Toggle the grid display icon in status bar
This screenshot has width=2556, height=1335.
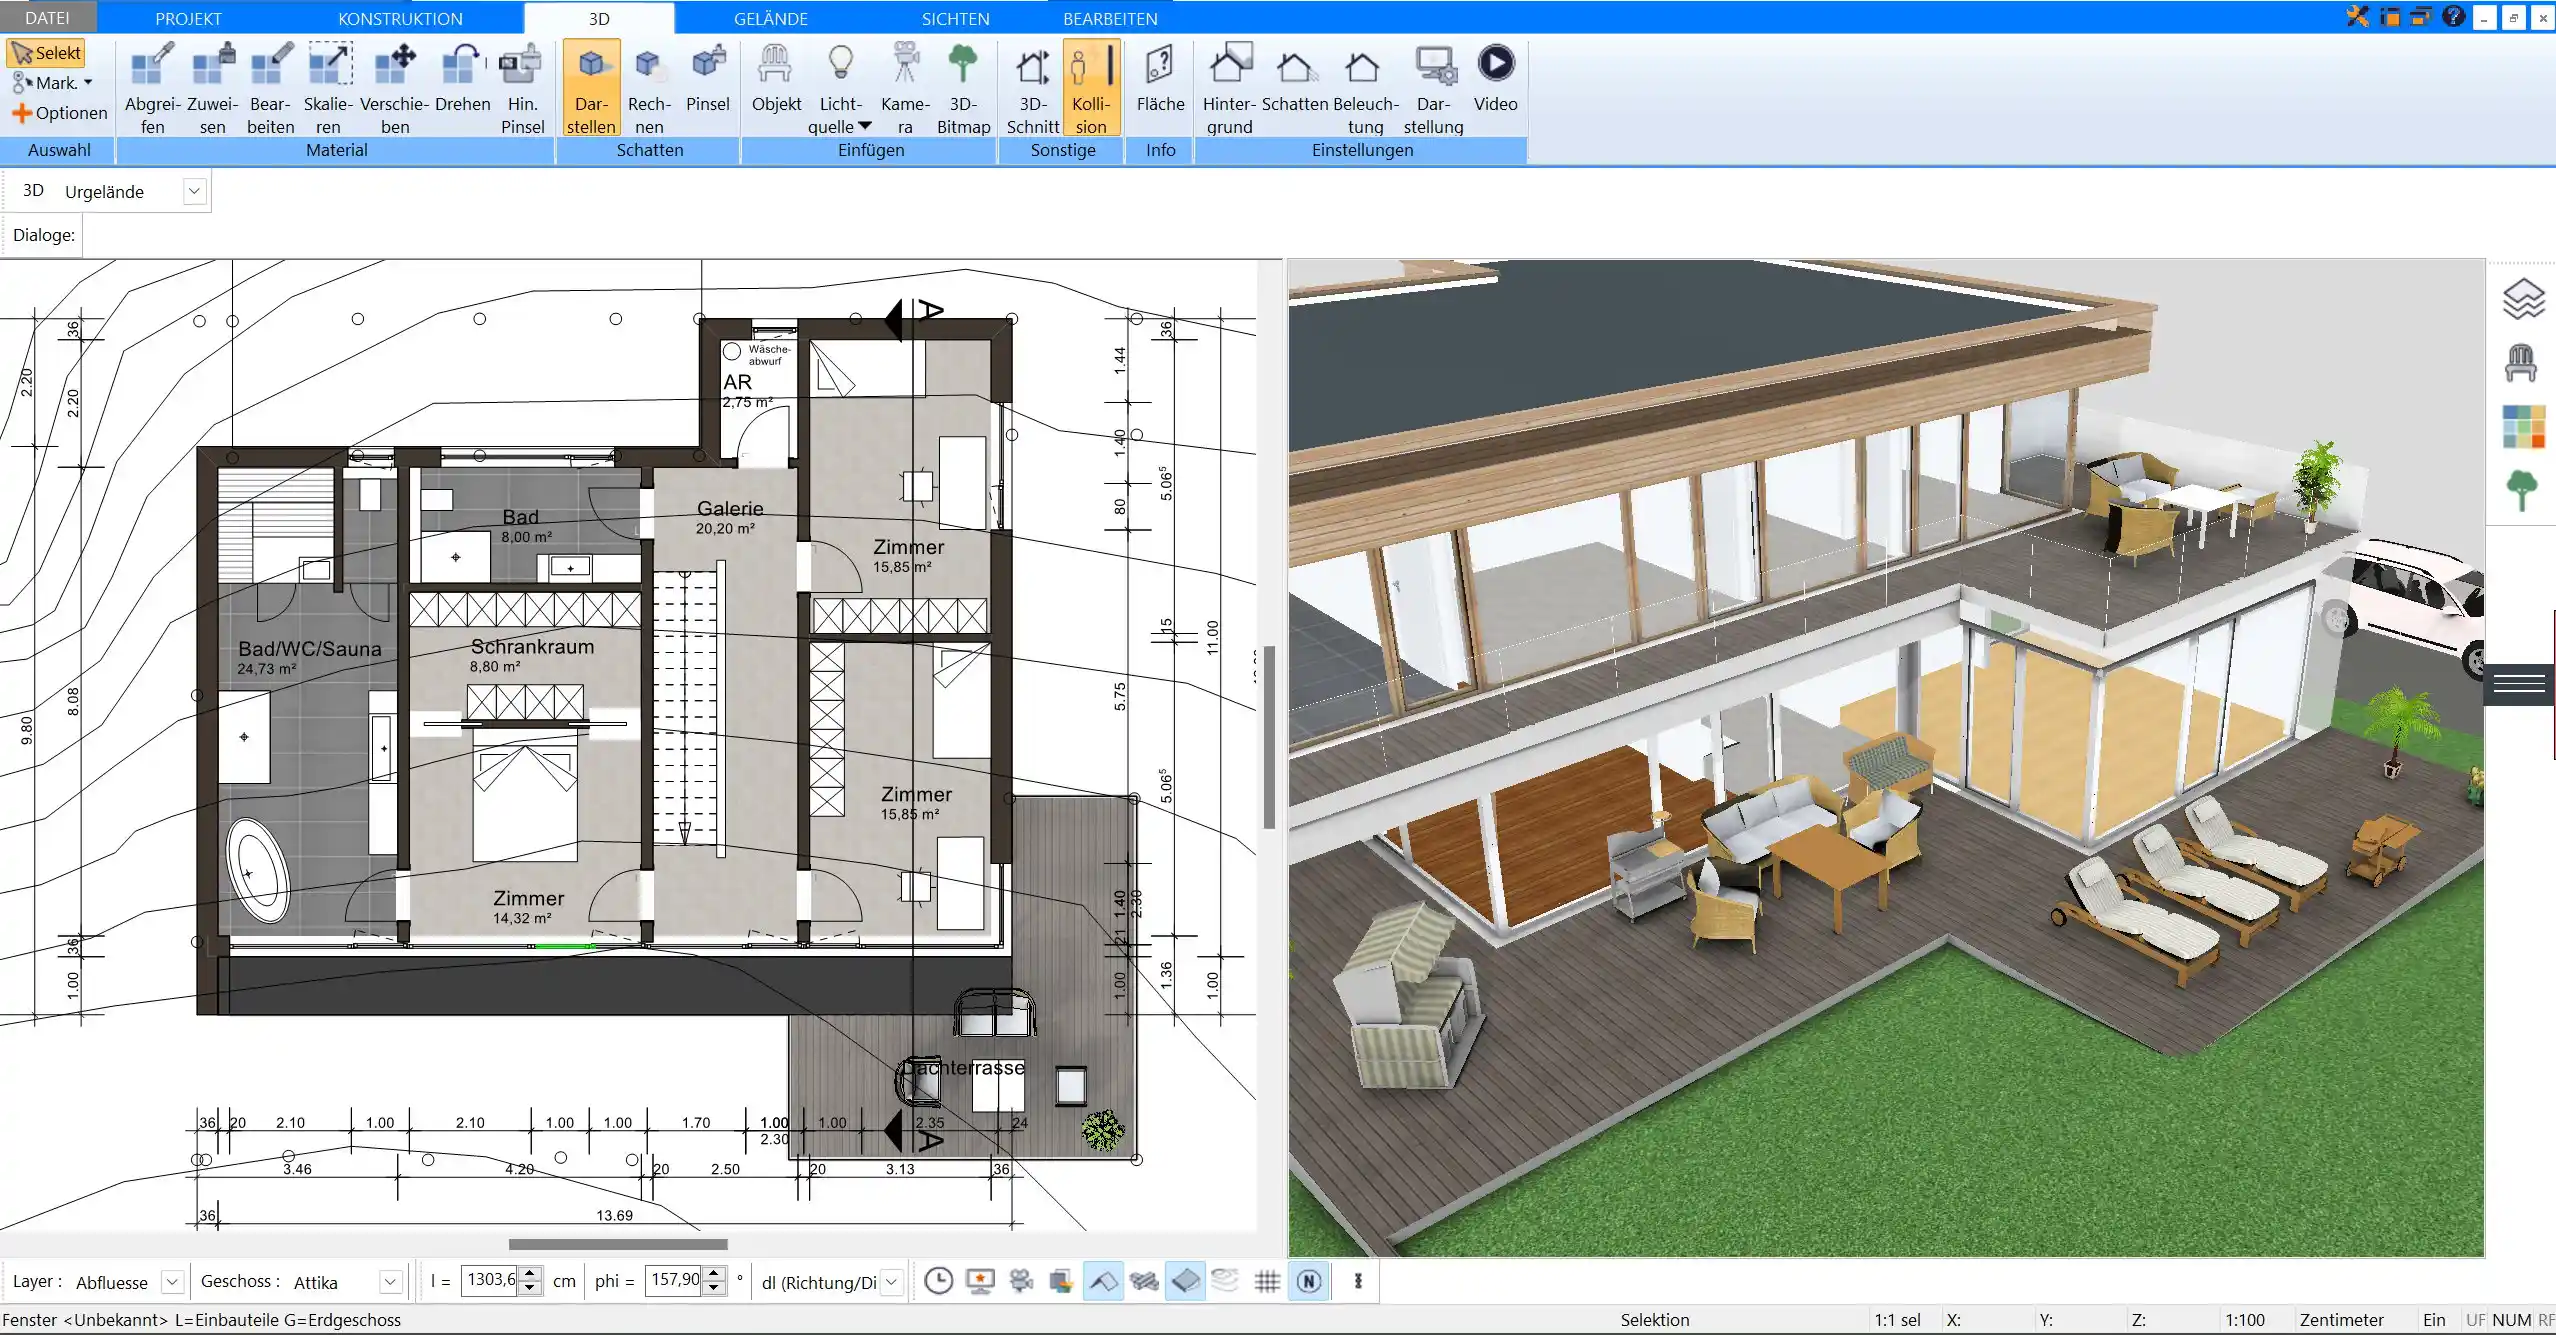[1268, 1281]
